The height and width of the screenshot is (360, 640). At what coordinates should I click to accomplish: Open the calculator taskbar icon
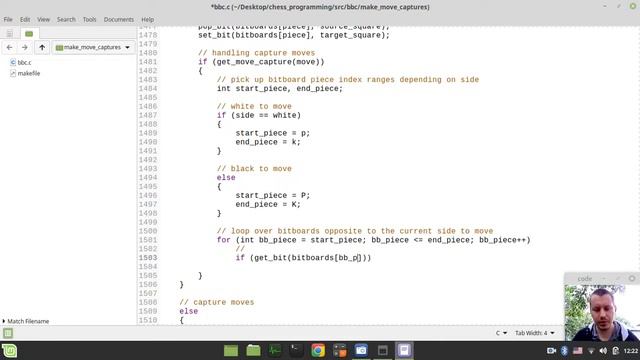340,351
